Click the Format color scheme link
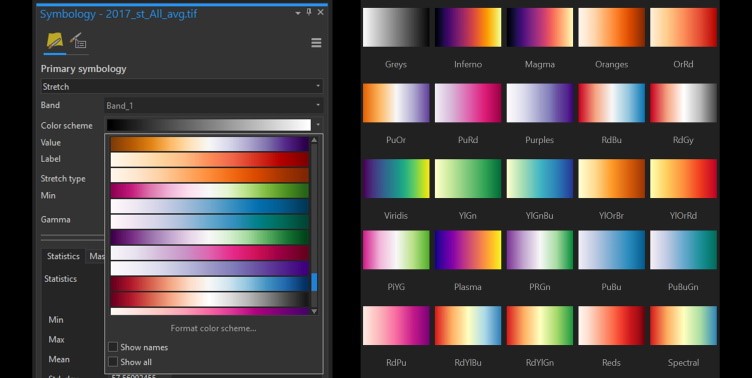752x378 pixels. point(213,328)
